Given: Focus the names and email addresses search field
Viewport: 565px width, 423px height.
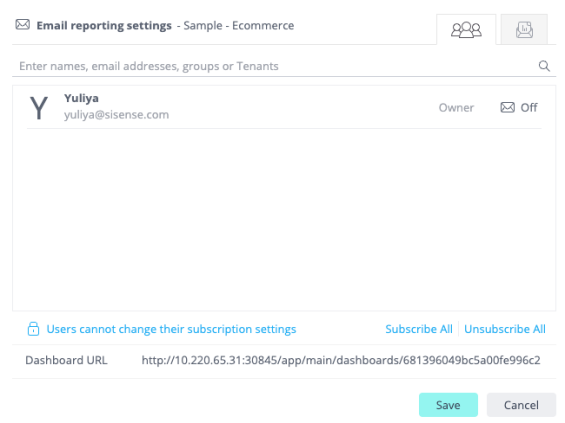Looking at the screenshot, I should click(x=276, y=66).
